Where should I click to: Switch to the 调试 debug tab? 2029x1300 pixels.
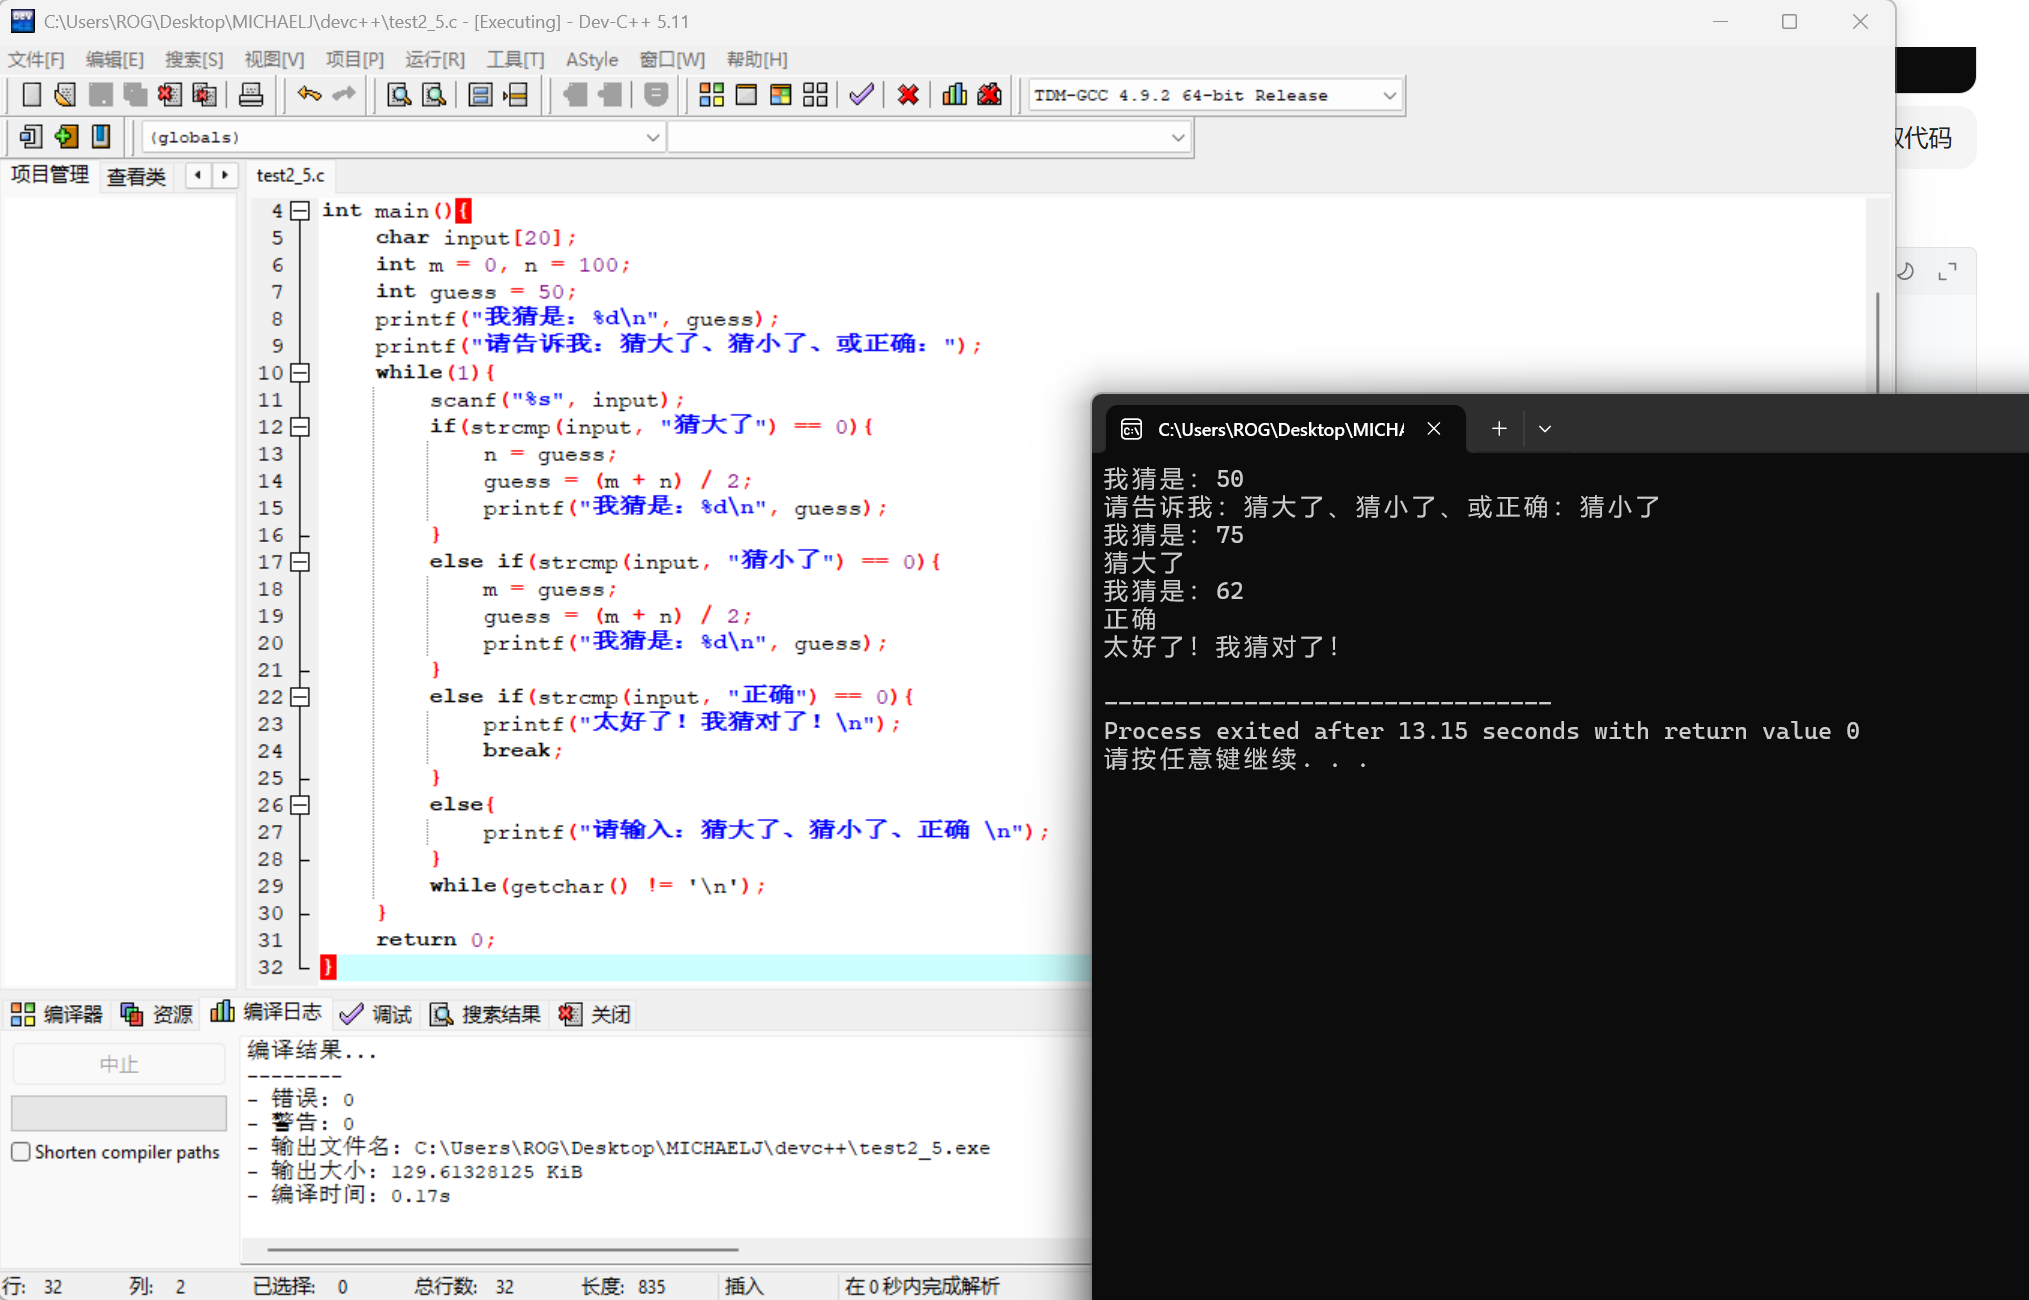[x=377, y=1014]
